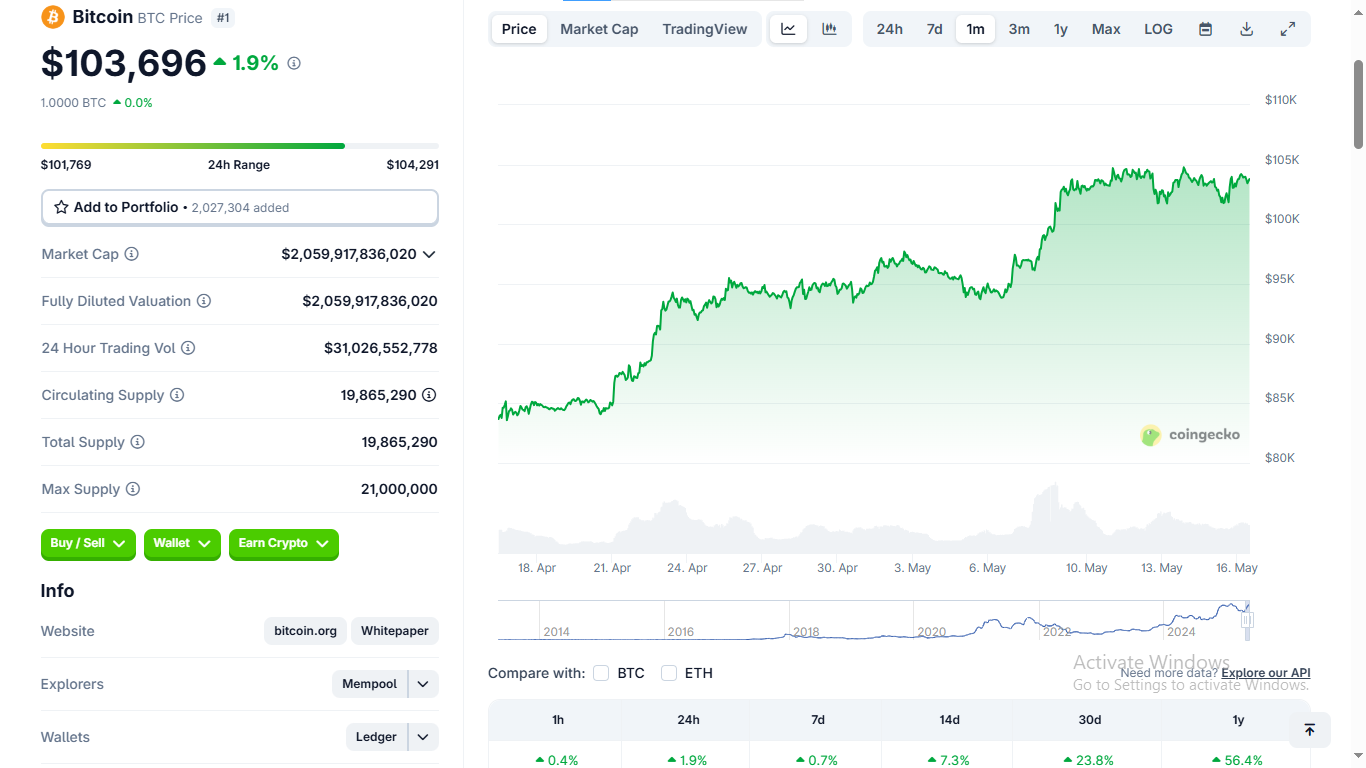The width and height of the screenshot is (1366, 768).
Task: Open the calendar date range picker
Action: click(1206, 29)
